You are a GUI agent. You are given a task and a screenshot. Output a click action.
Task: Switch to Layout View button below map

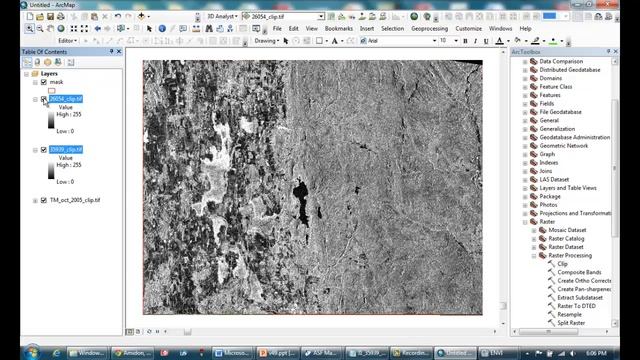click(x=138, y=332)
